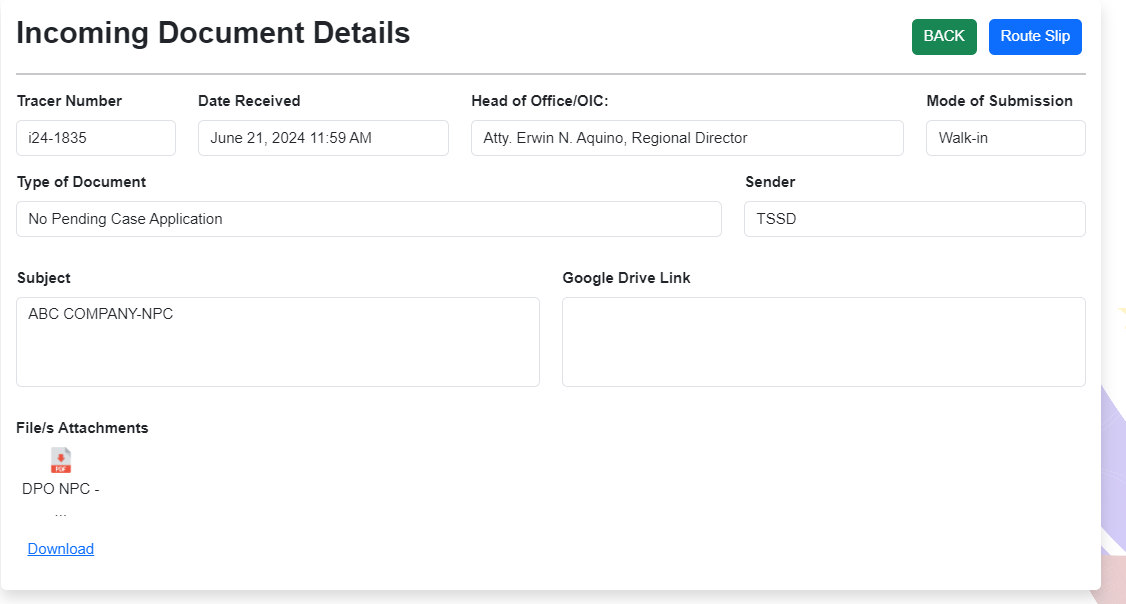Screen dimensions: 1126x604
Task: Click the PDF file attachment icon
Action: 61,460
